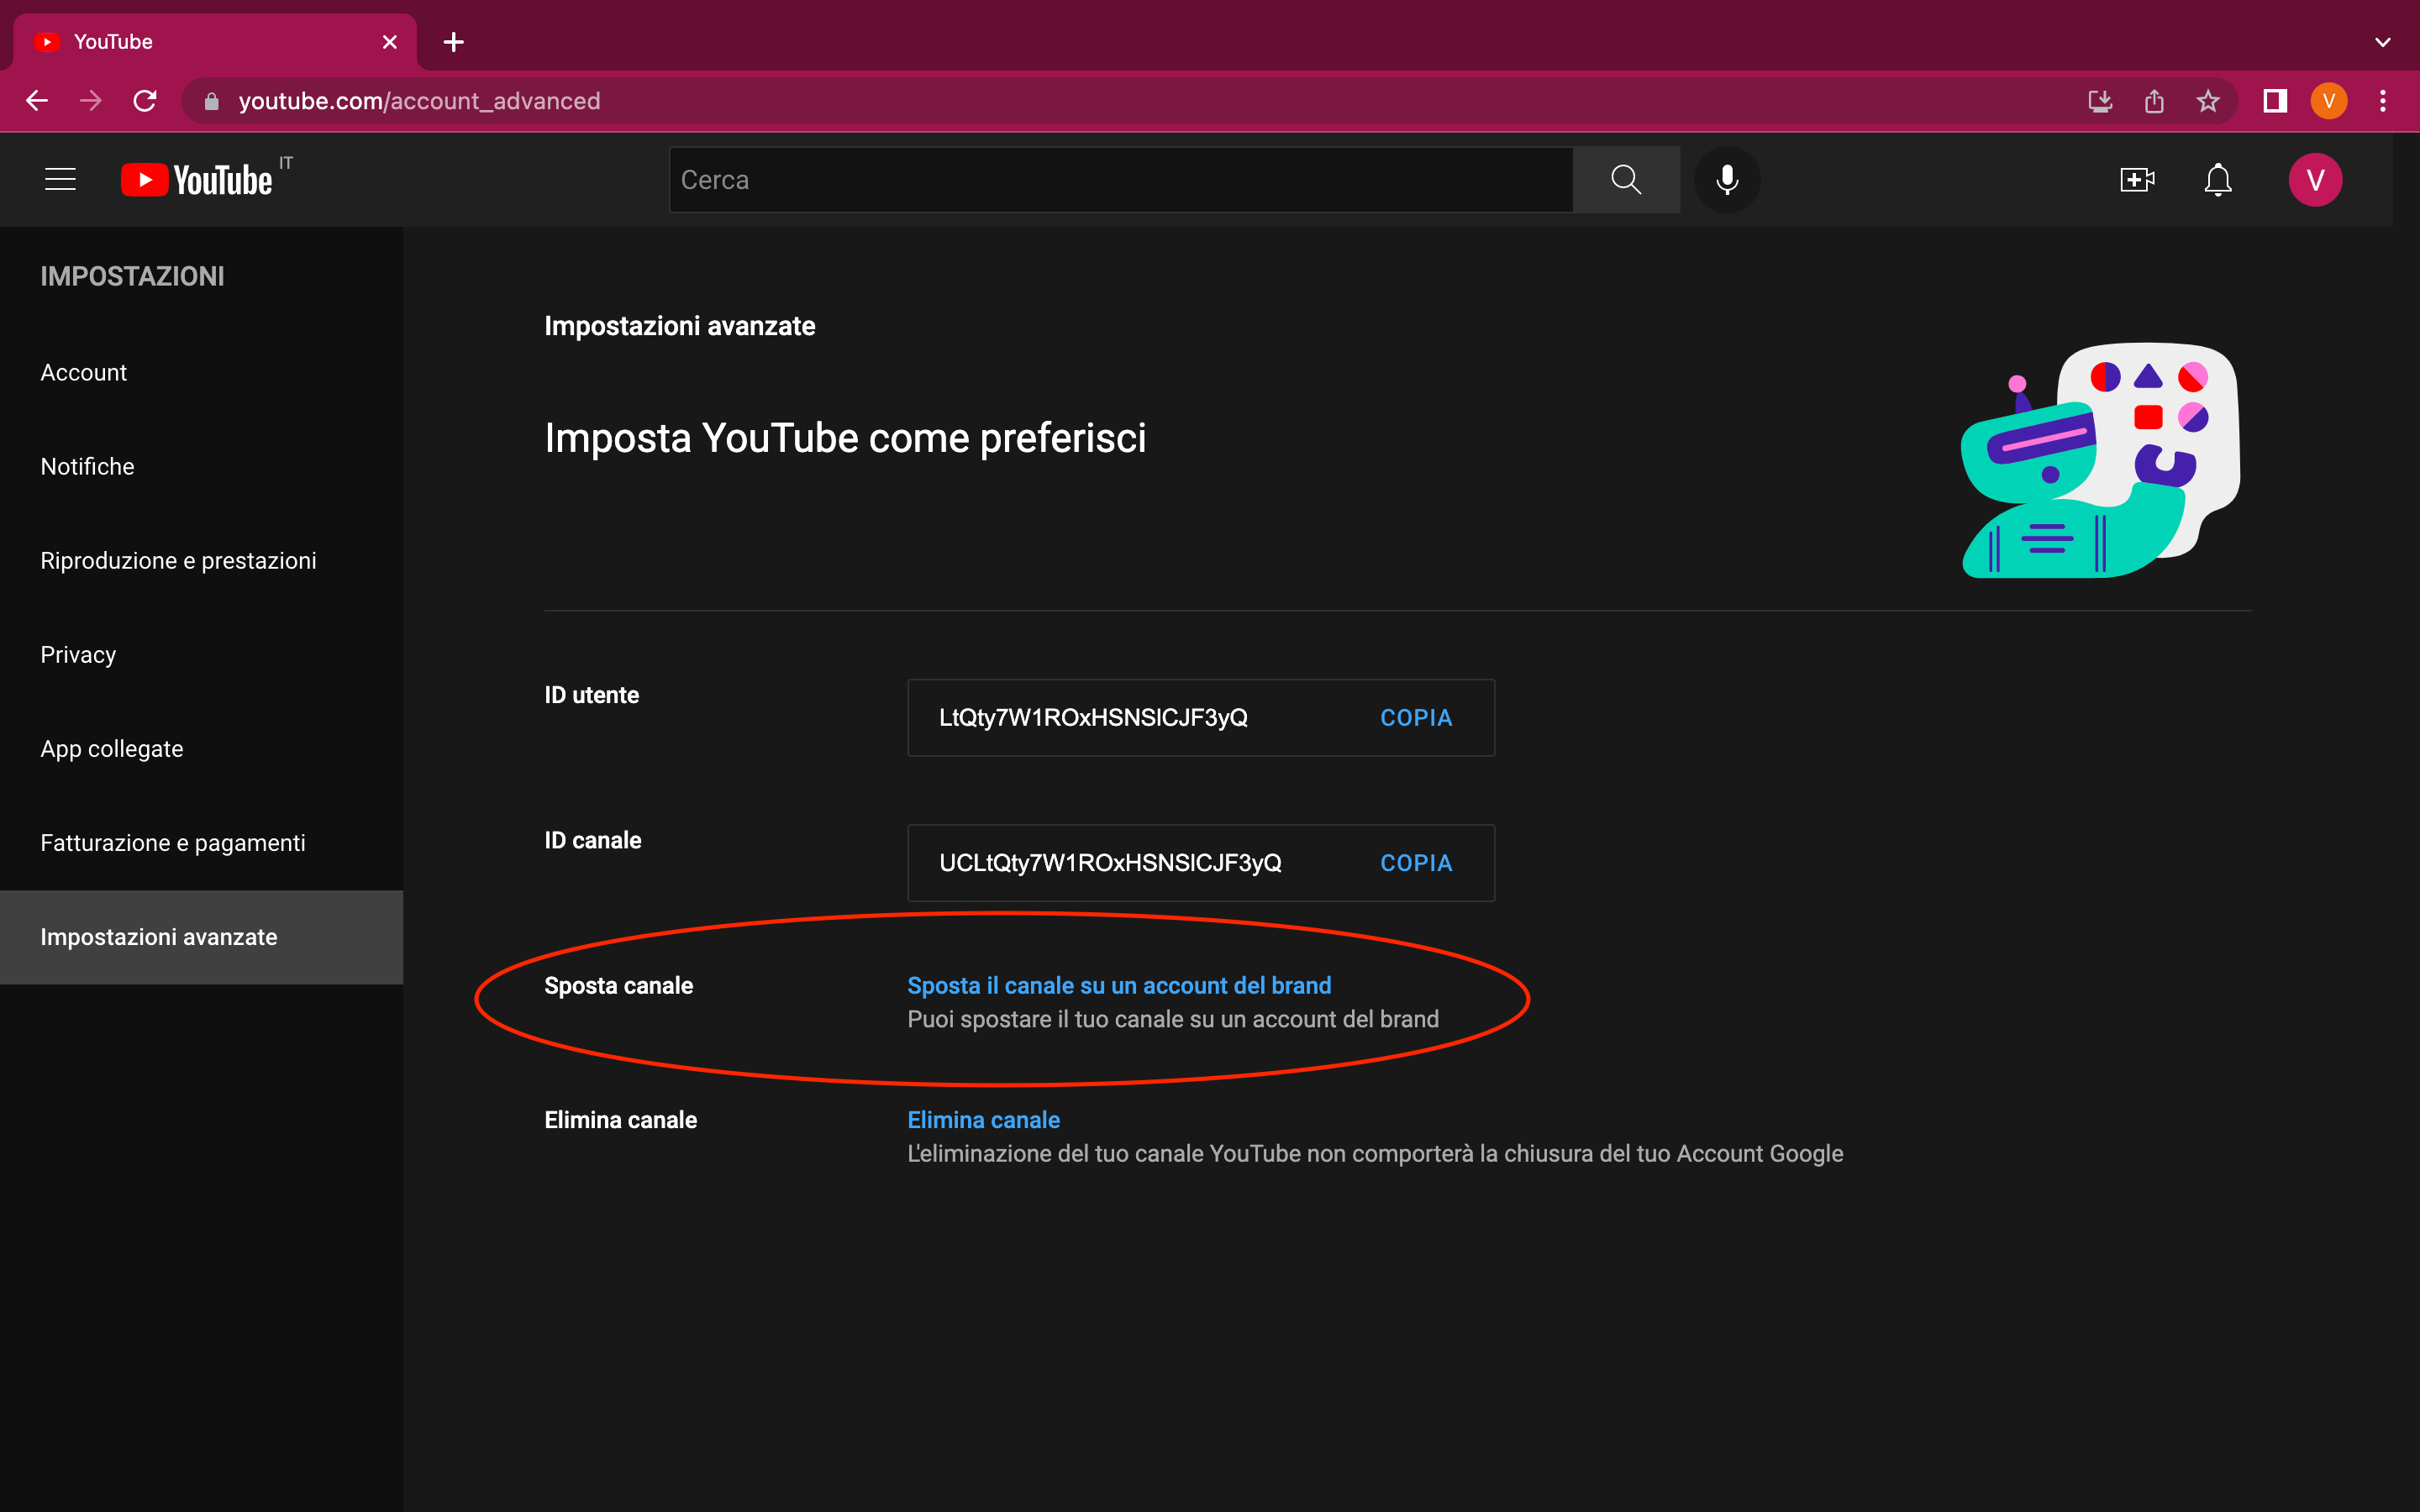The height and width of the screenshot is (1512, 2420).
Task: Select Privacy in the settings sidebar
Action: click(x=78, y=654)
